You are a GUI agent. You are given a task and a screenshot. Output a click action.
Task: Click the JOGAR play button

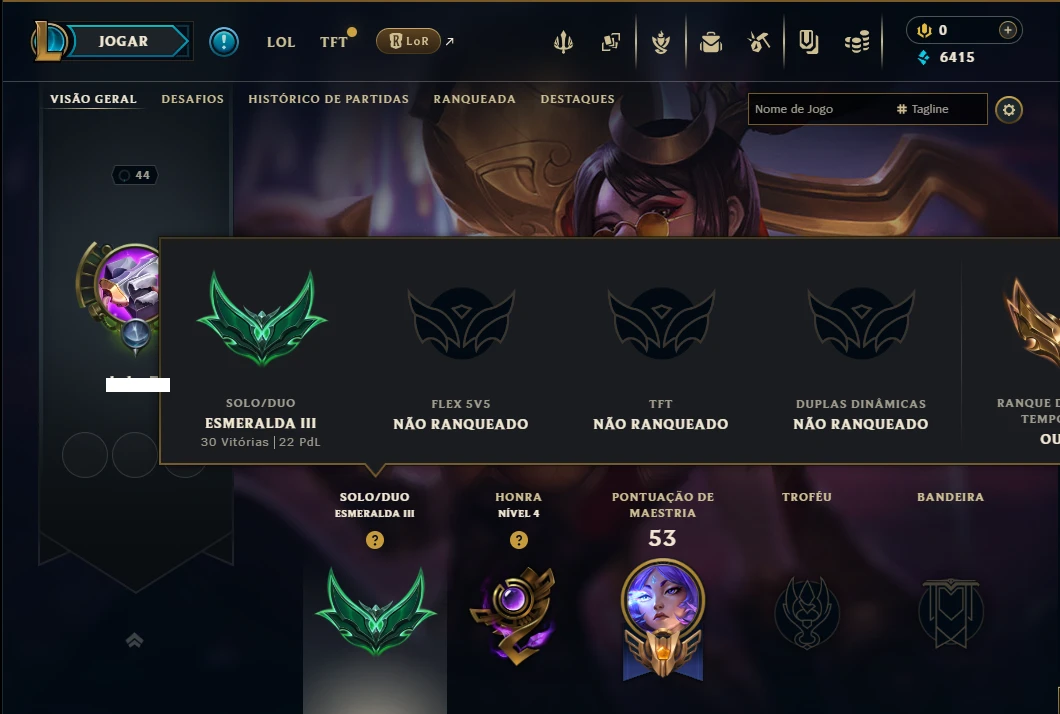coord(124,41)
